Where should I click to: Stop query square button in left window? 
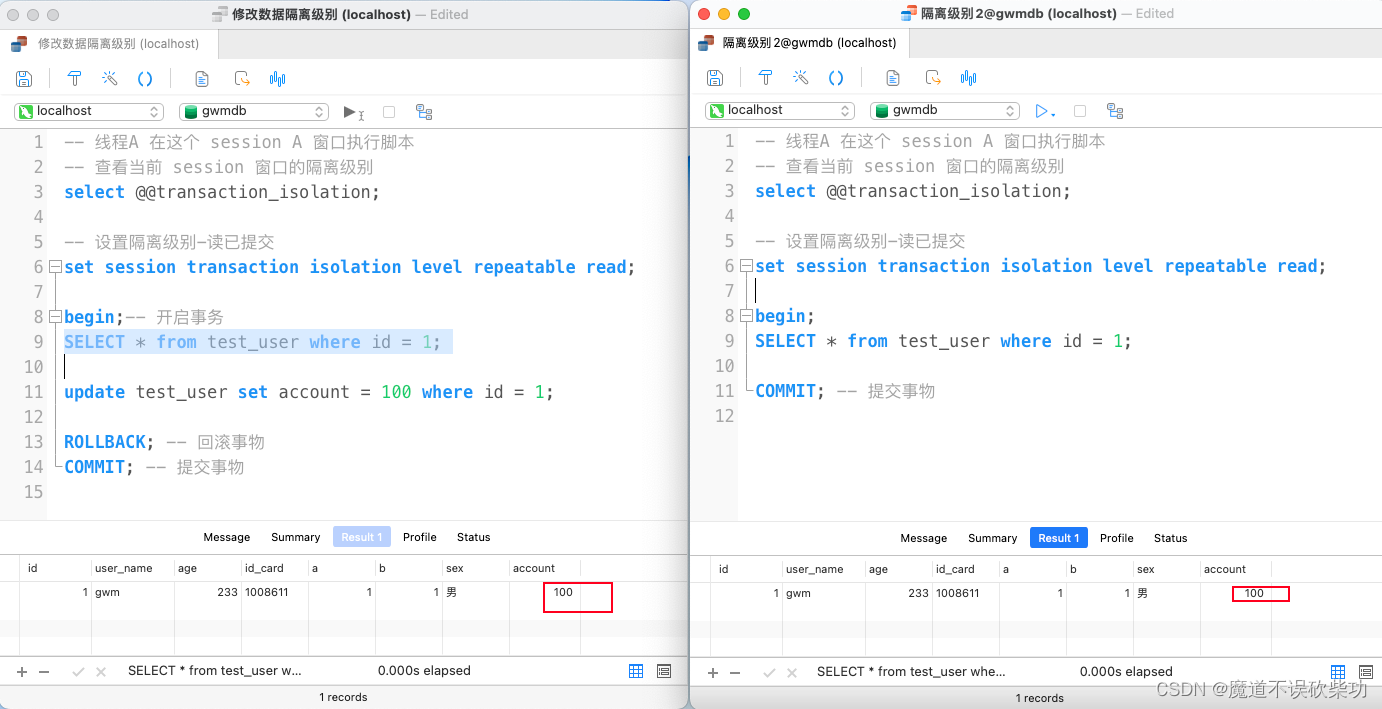[389, 112]
